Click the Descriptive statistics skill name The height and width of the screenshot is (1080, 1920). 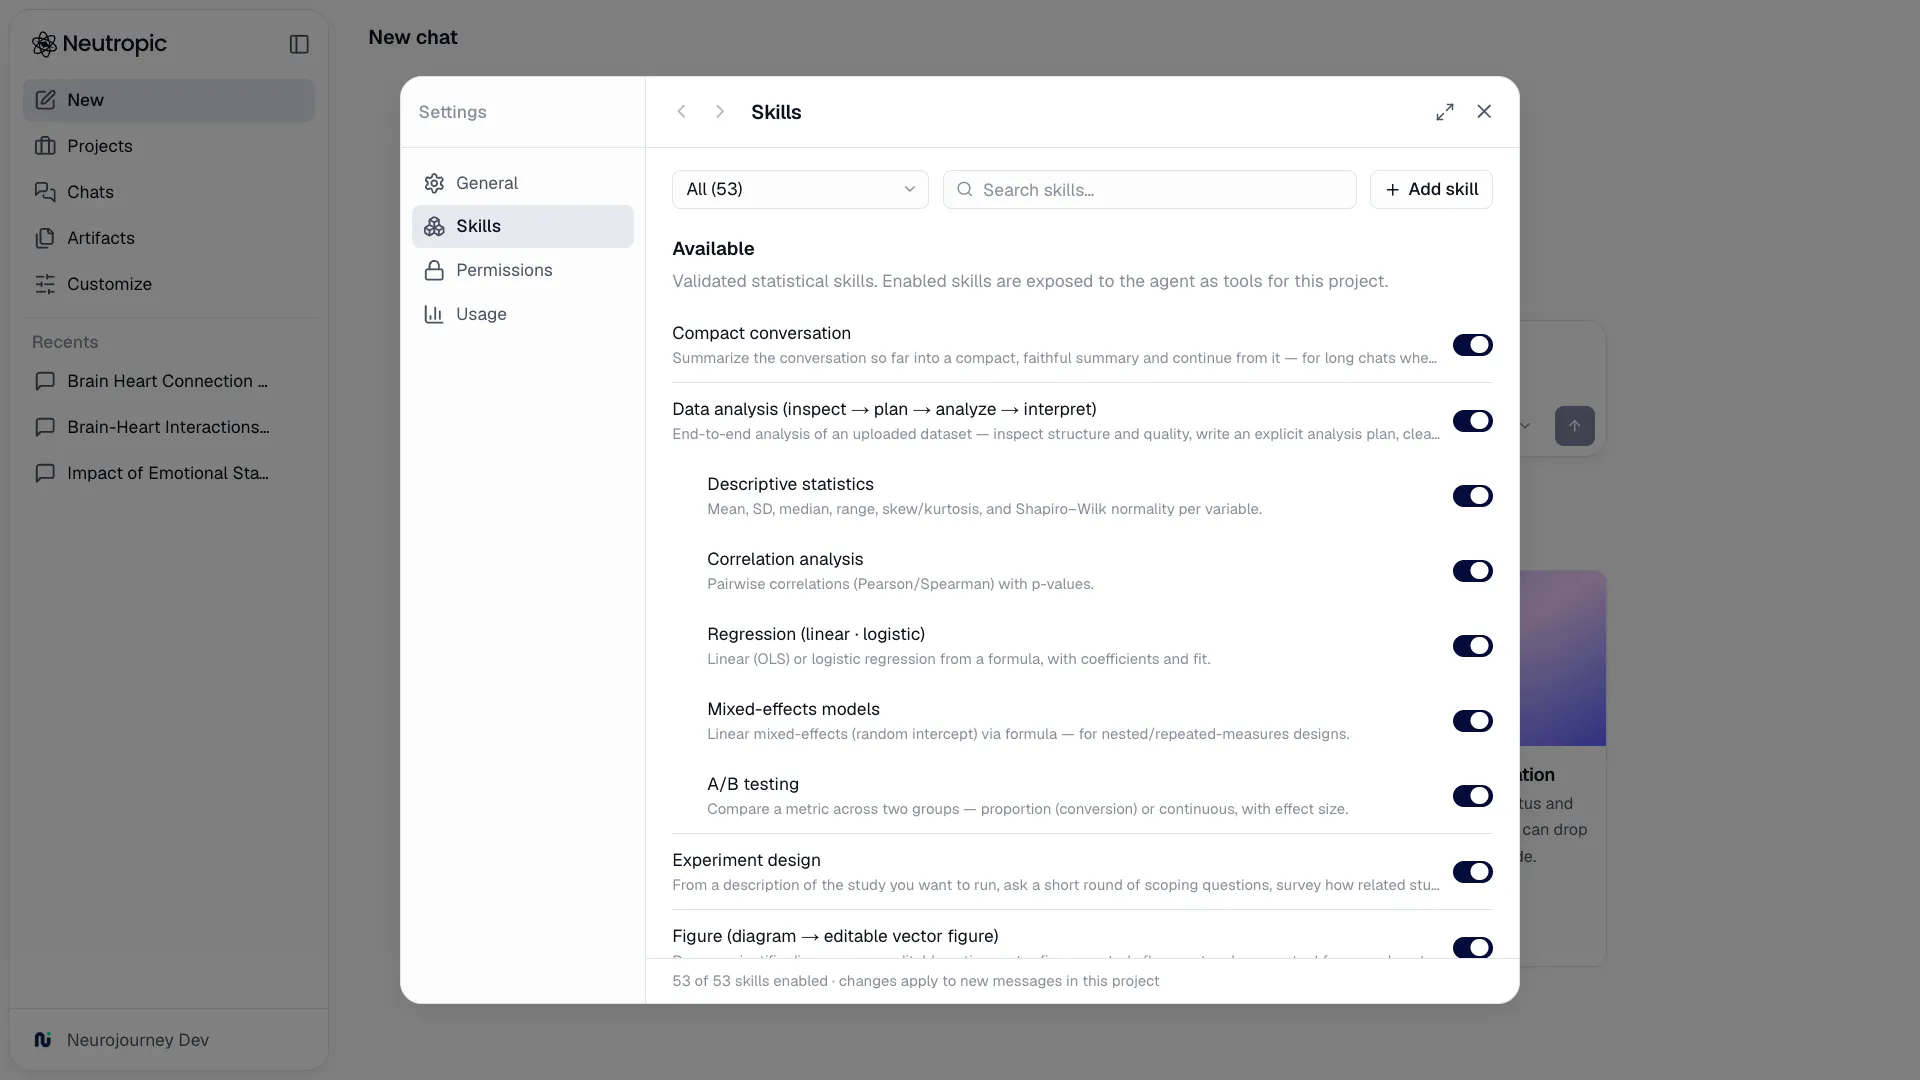[x=790, y=484]
